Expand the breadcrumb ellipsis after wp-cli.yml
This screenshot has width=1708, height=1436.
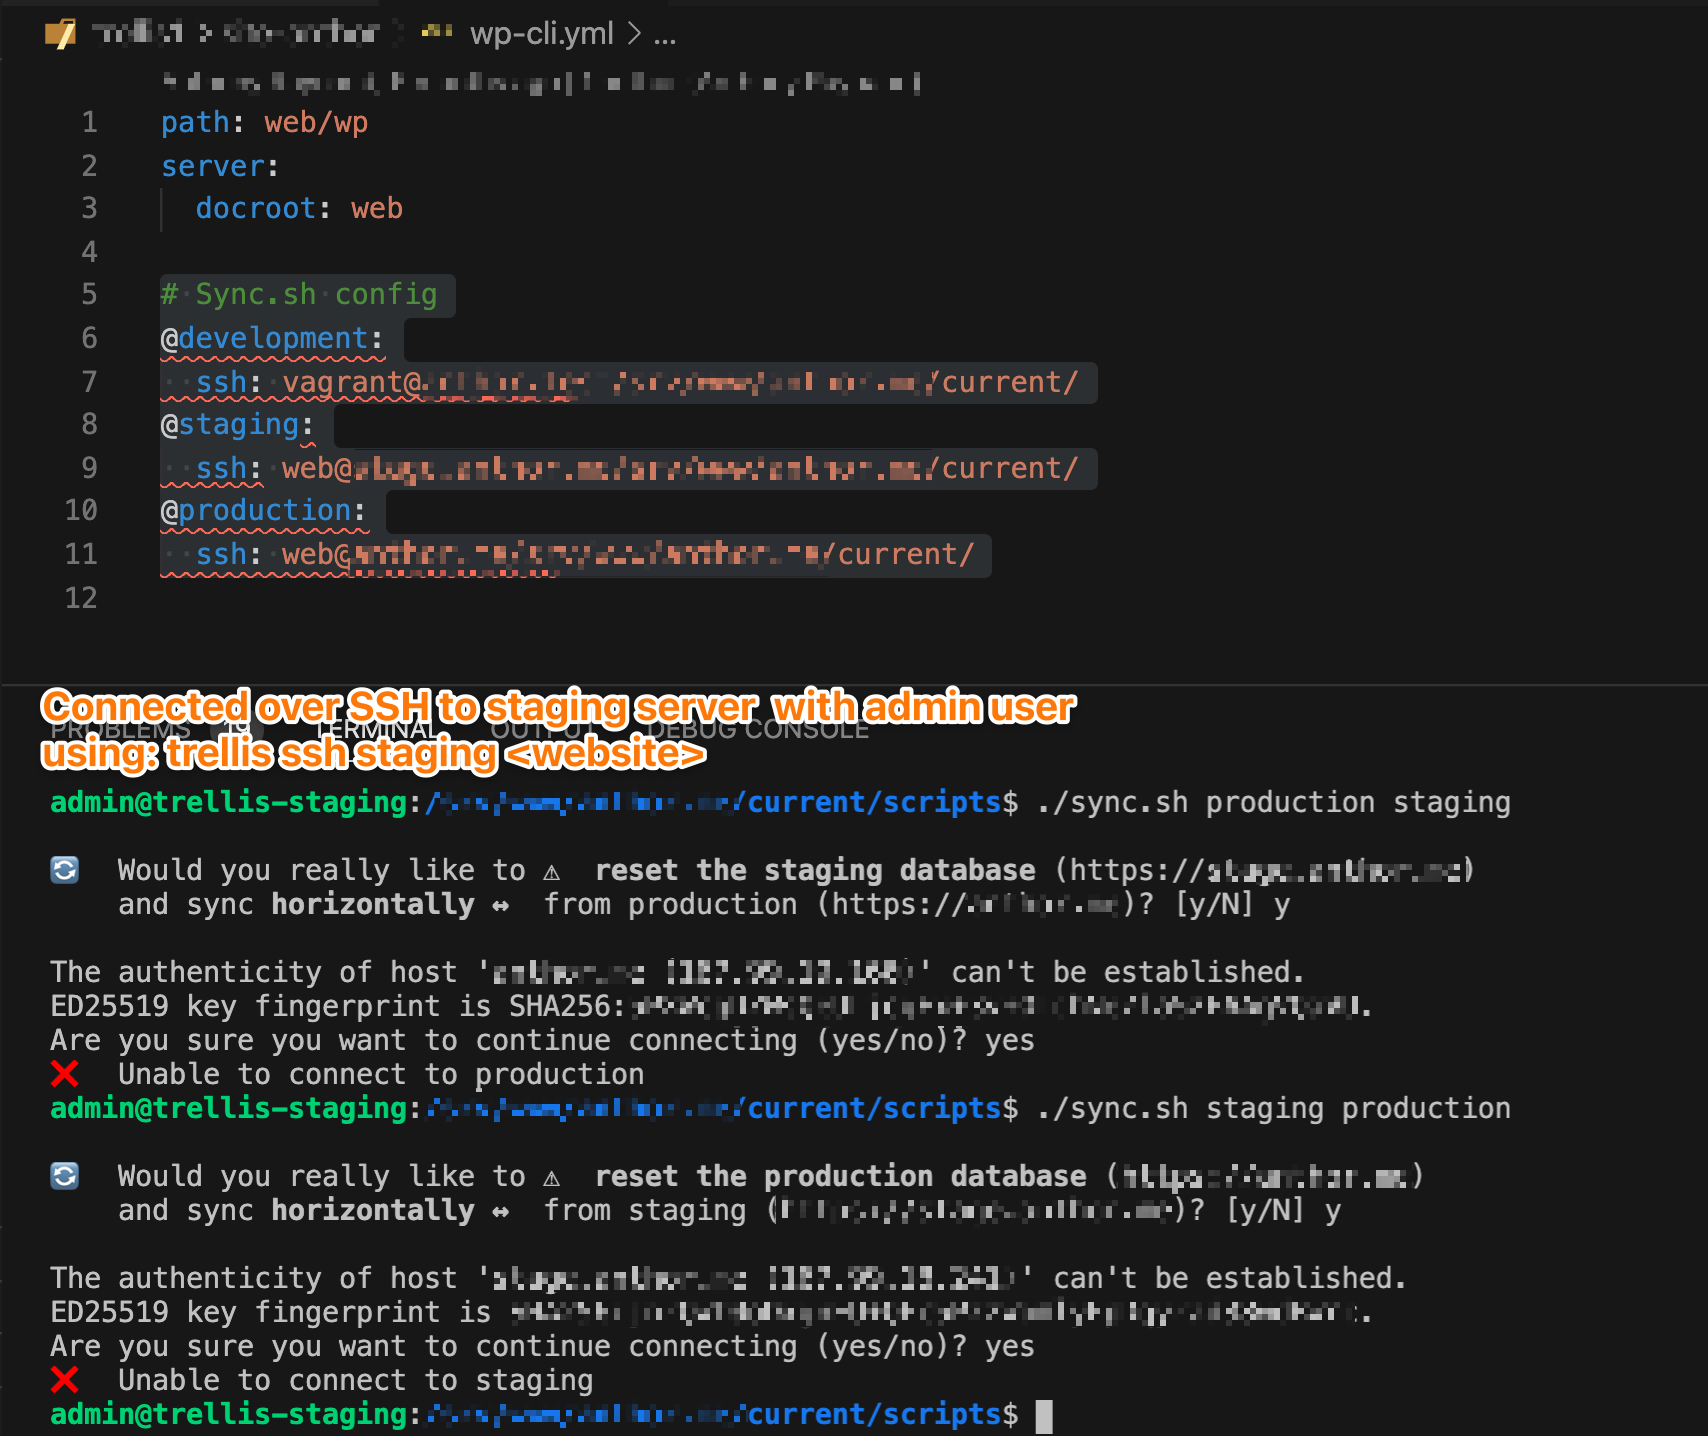pos(665,36)
